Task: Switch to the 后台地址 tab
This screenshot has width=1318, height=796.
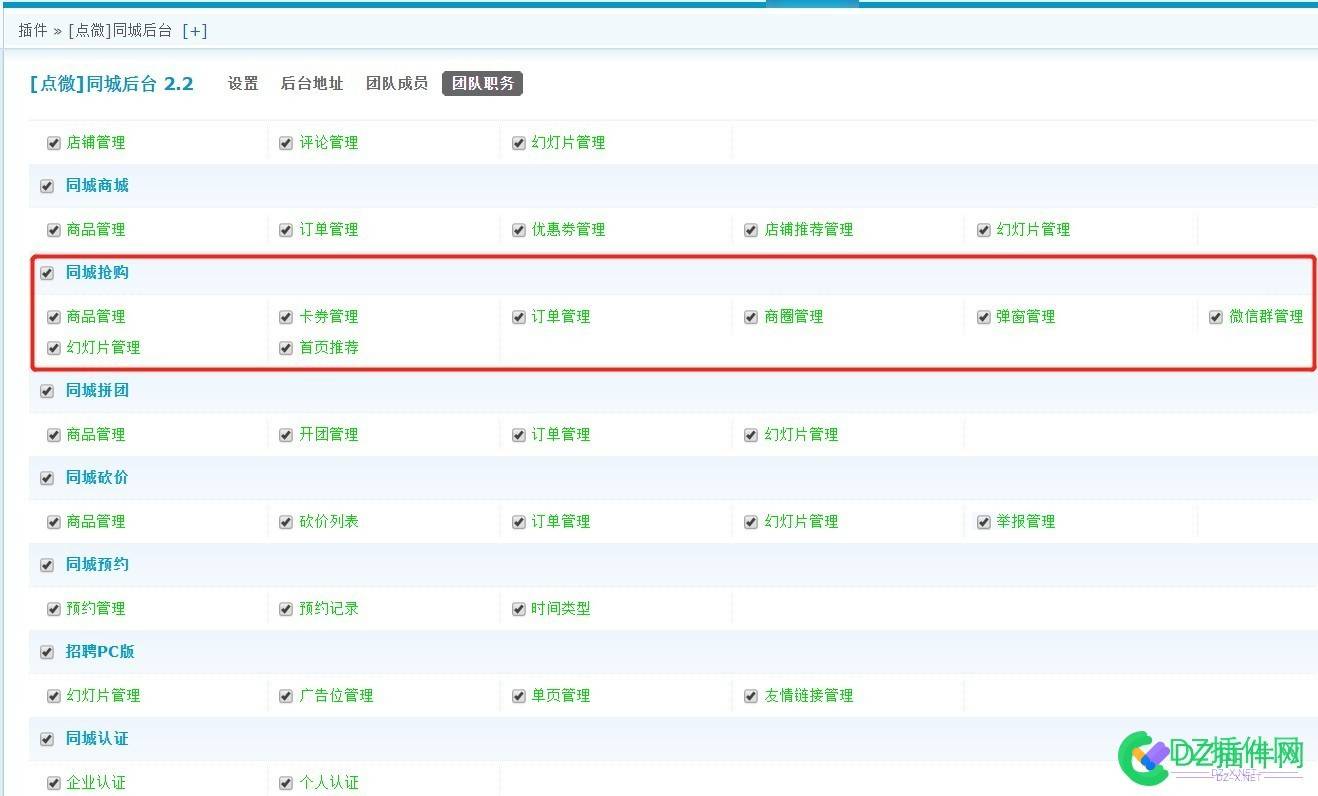Action: (x=312, y=84)
